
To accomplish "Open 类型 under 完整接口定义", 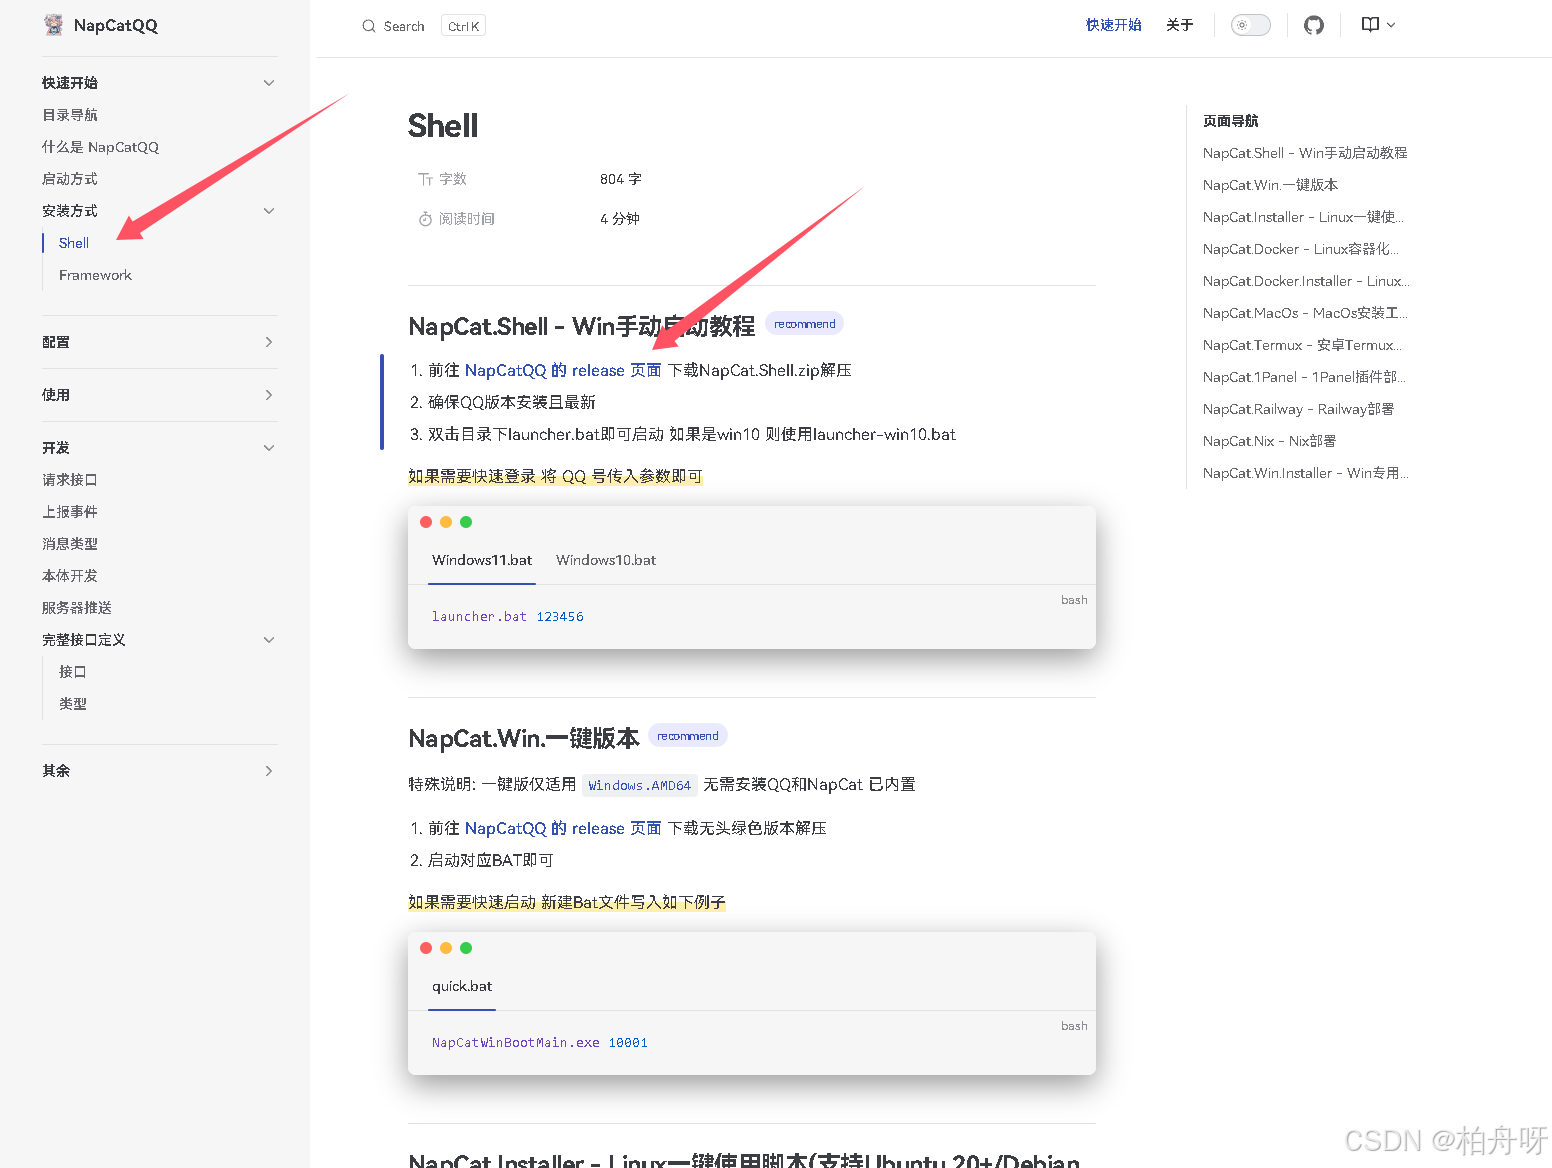I will coord(73,704).
